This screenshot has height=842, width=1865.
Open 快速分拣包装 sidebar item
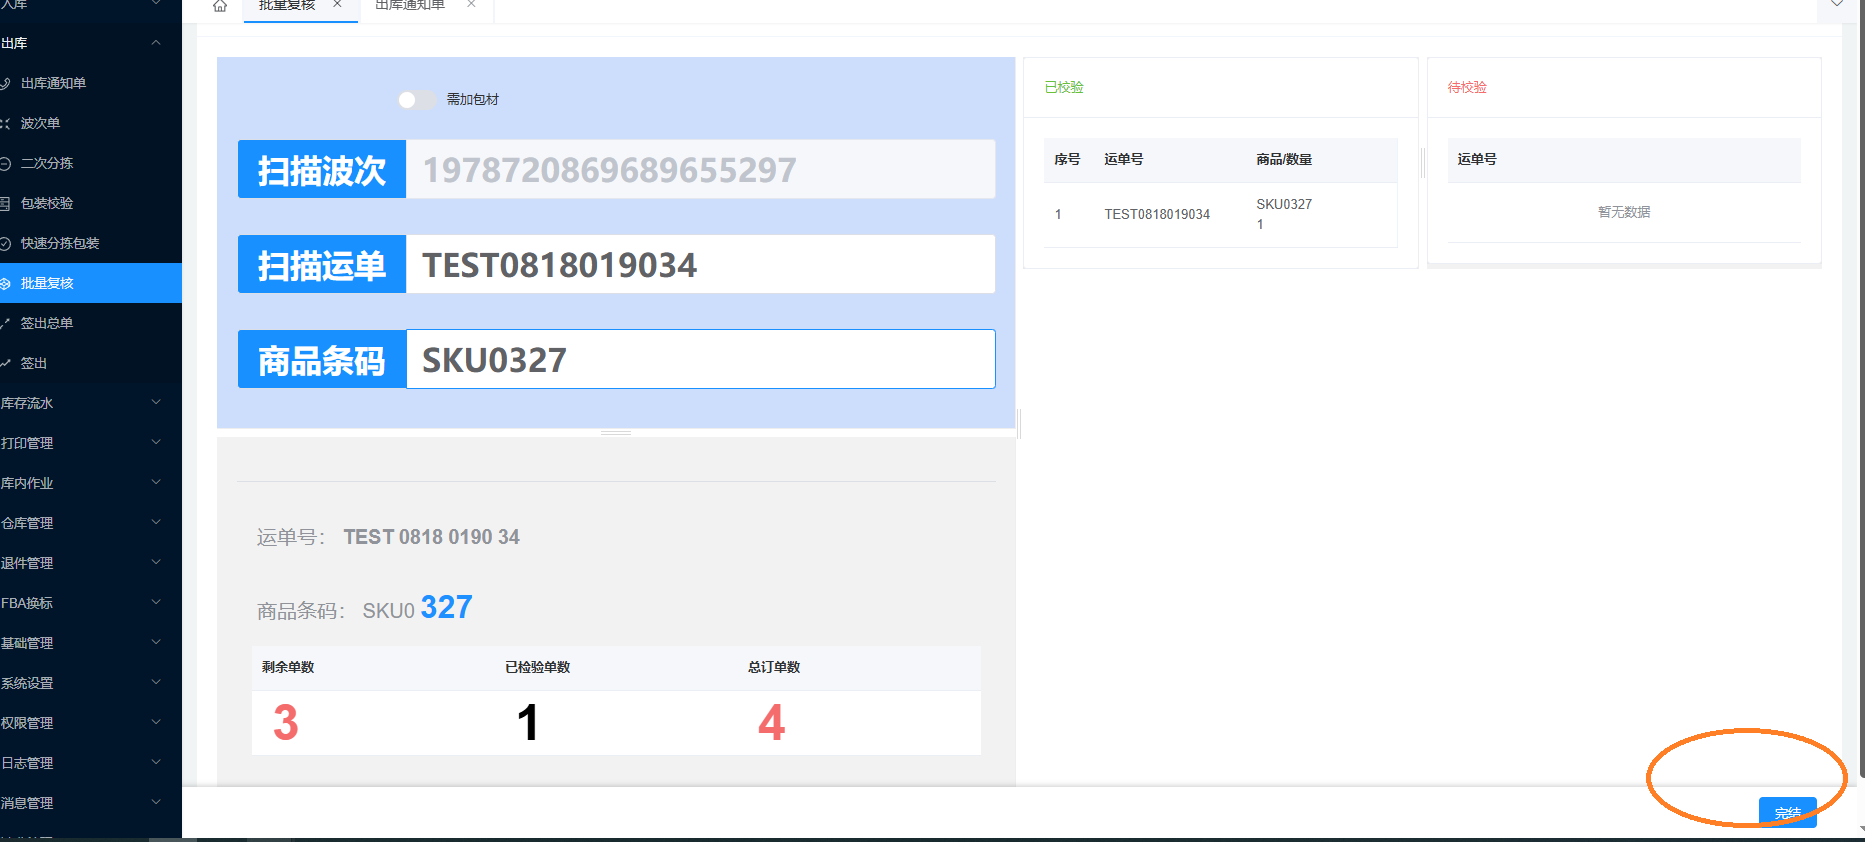point(60,243)
